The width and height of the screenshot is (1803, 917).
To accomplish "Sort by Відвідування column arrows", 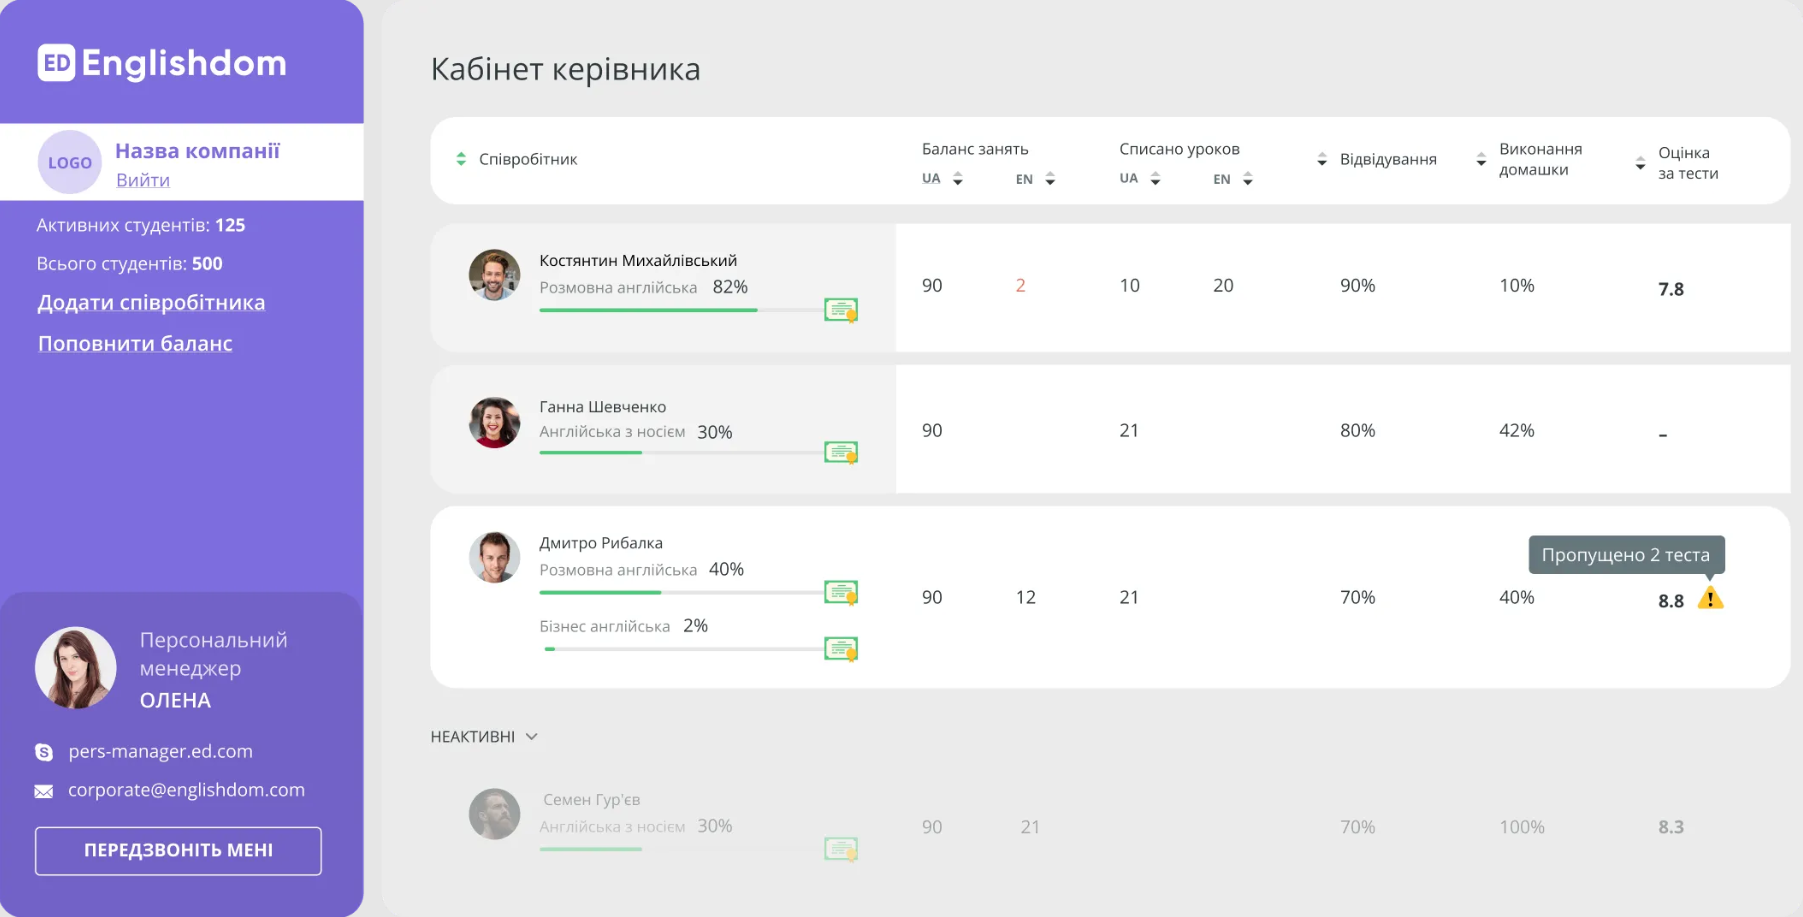I will [1322, 160].
